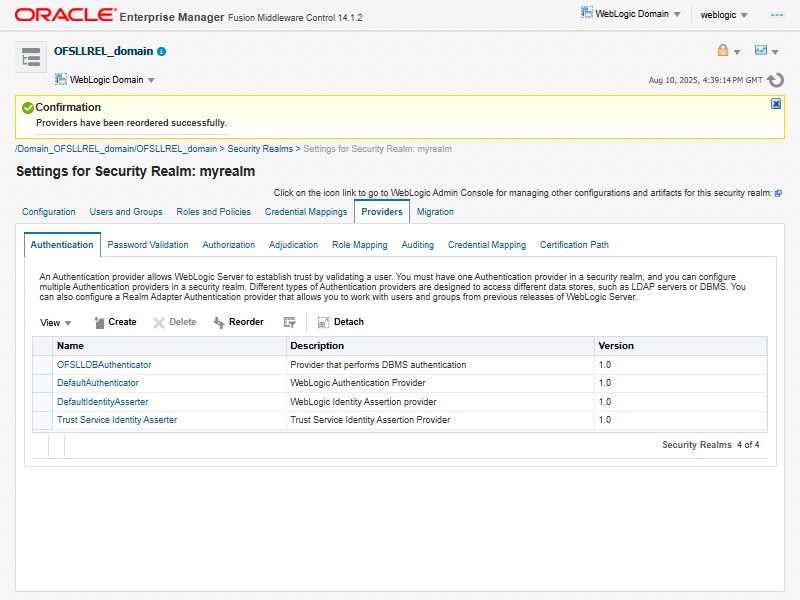
Task: Close the Confirmation message
Action: coord(776,104)
